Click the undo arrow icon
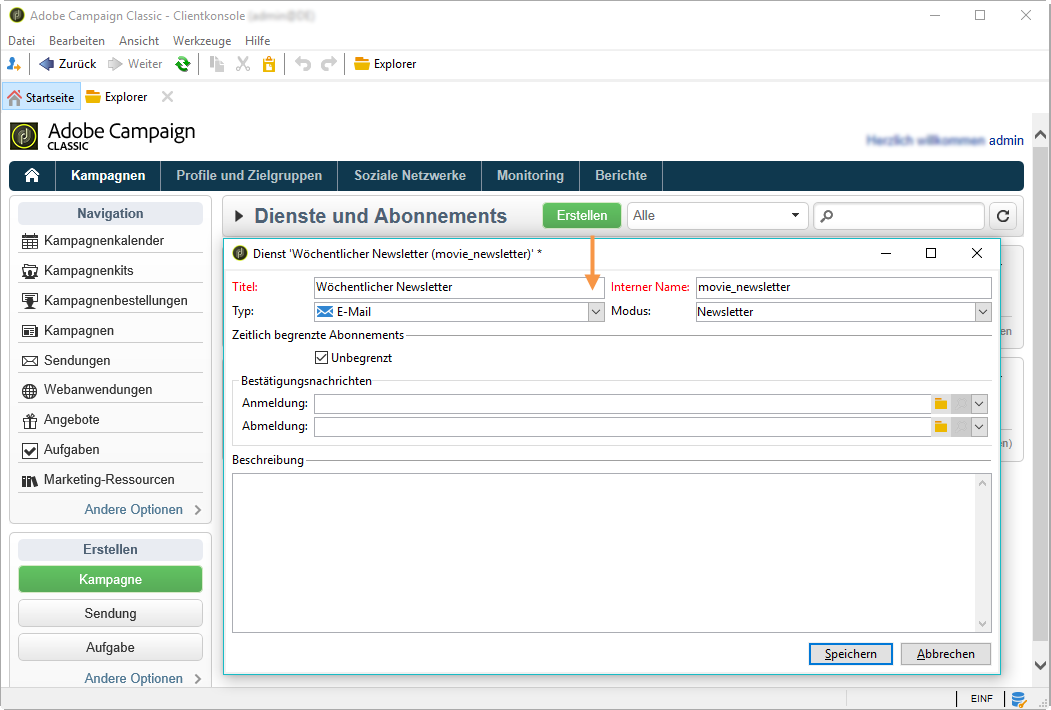The height and width of the screenshot is (710, 1051). 303,64
